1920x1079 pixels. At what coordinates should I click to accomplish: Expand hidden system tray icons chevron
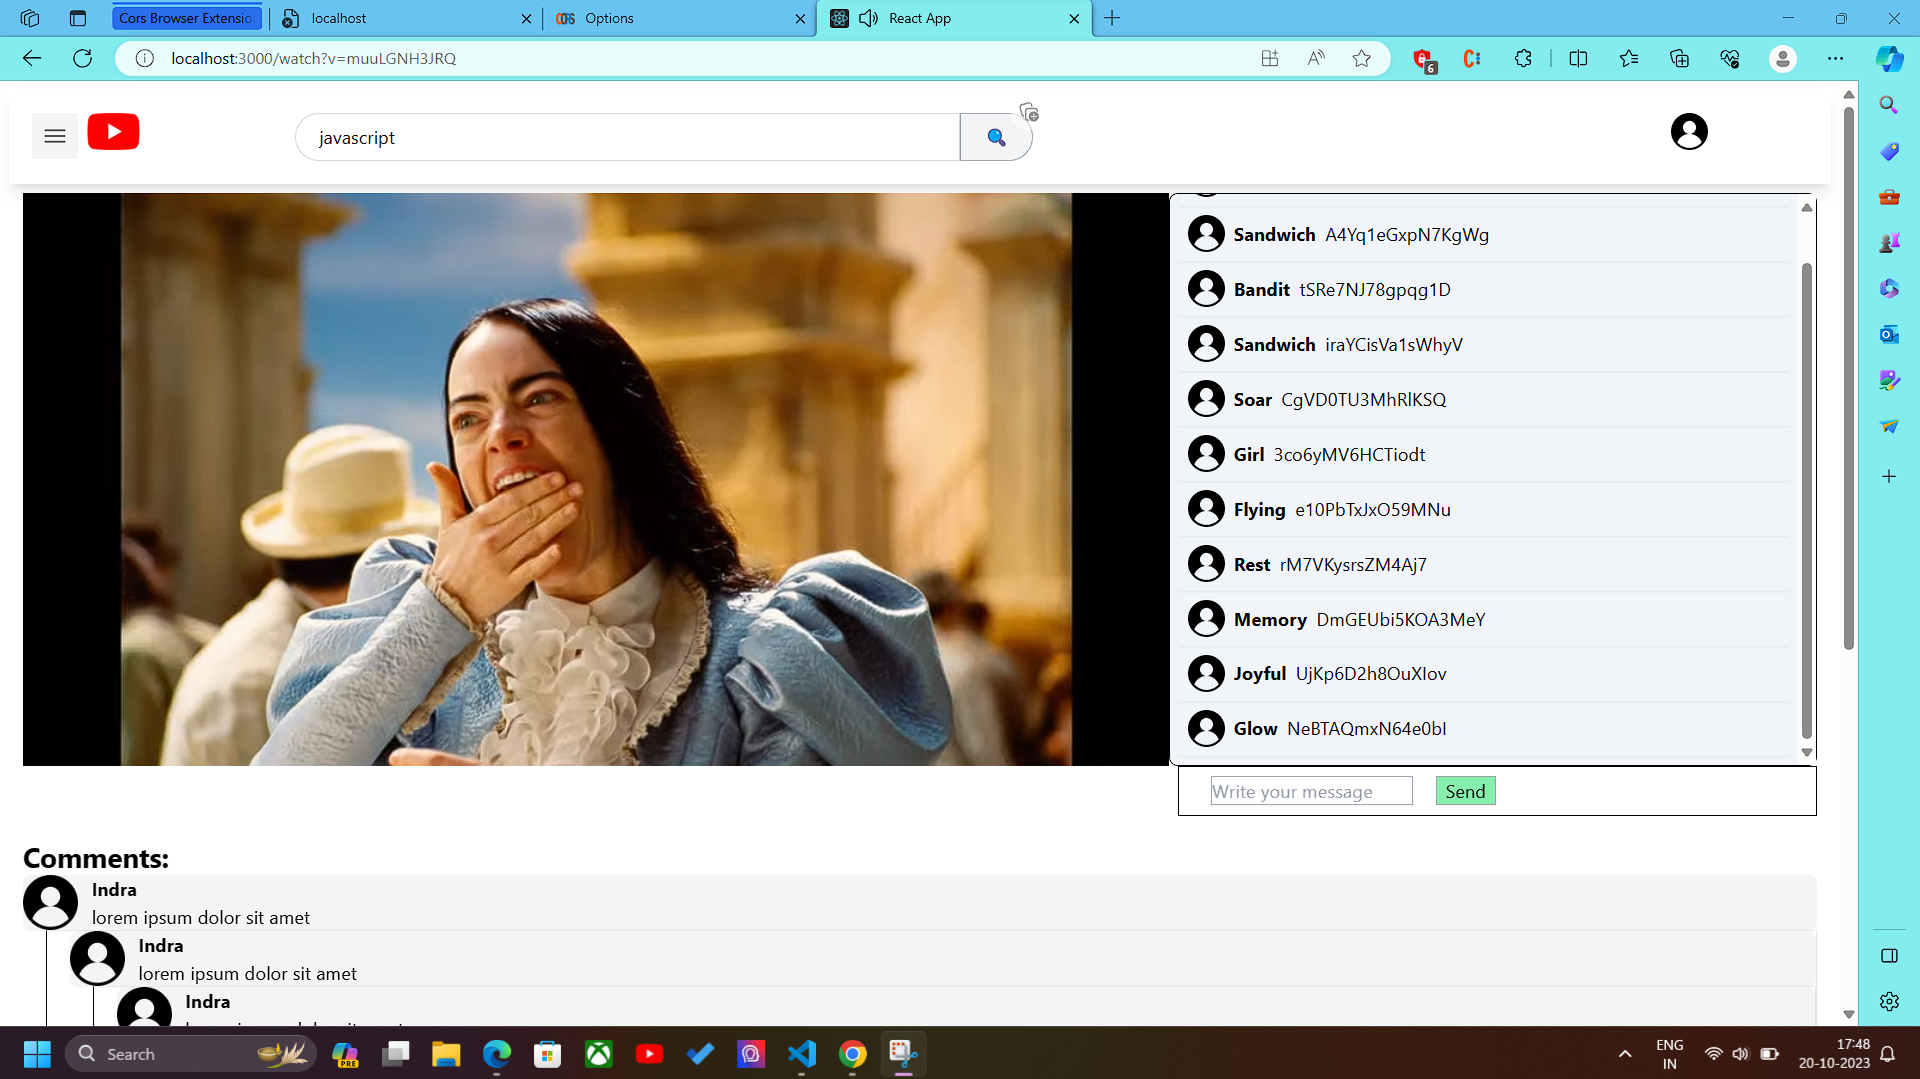1625,1054
